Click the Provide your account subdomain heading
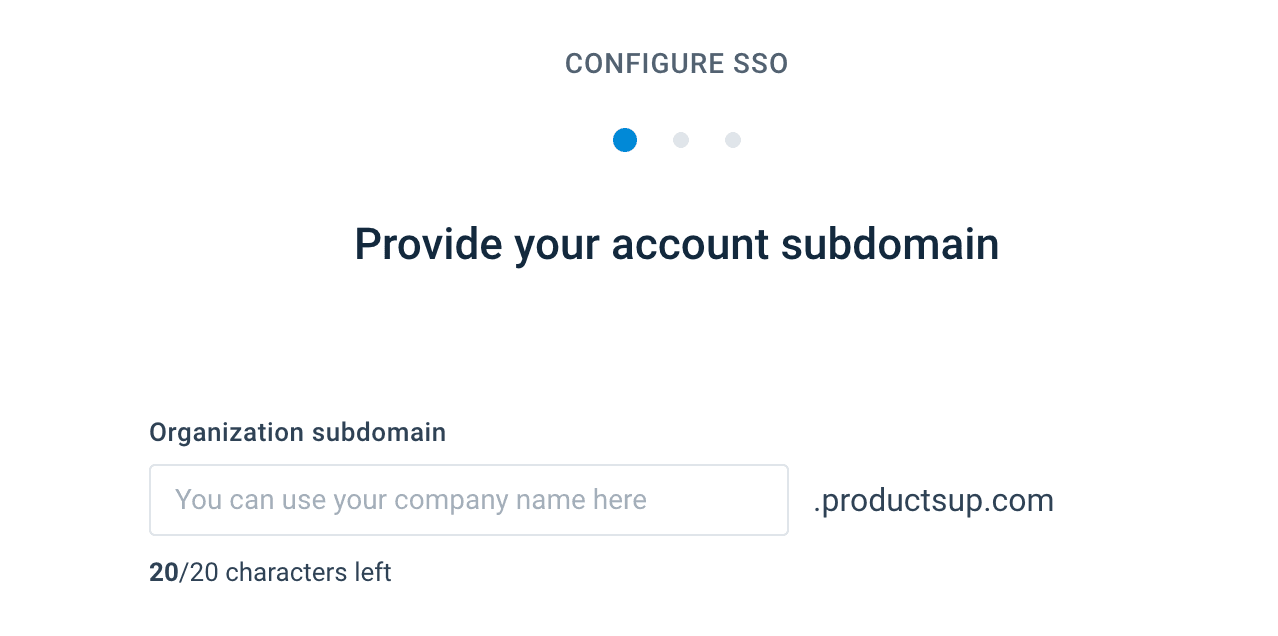Viewport: 1278px width, 636px height. click(x=676, y=245)
